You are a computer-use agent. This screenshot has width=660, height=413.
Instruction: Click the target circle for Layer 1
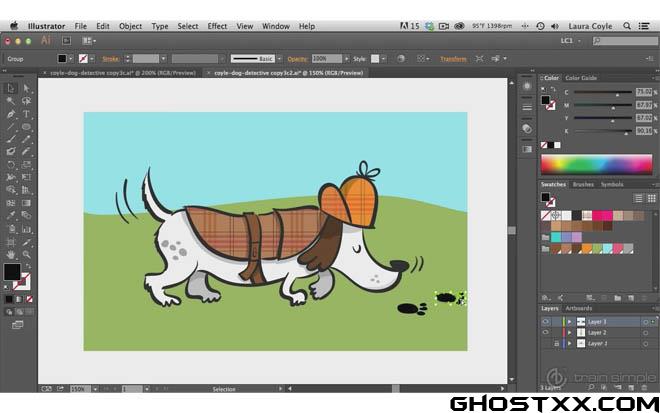tap(645, 344)
